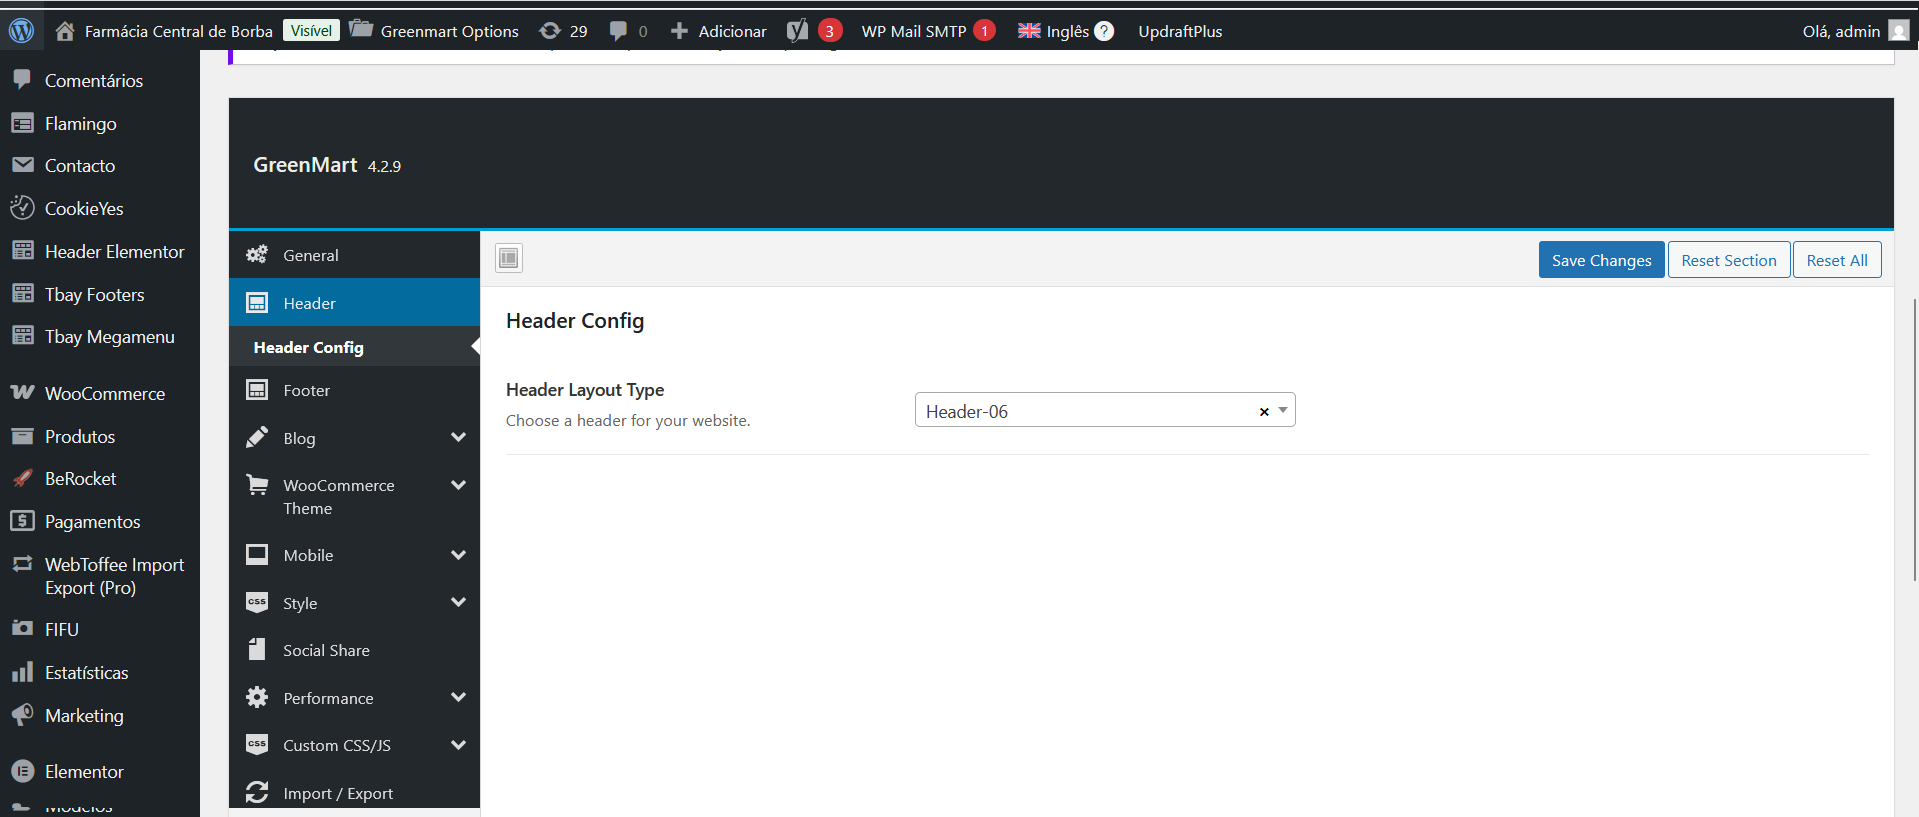The width and height of the screenshot is (1919, 817).
Task: Click the Elementor icon in sidebar
Action: pos(22,771)
